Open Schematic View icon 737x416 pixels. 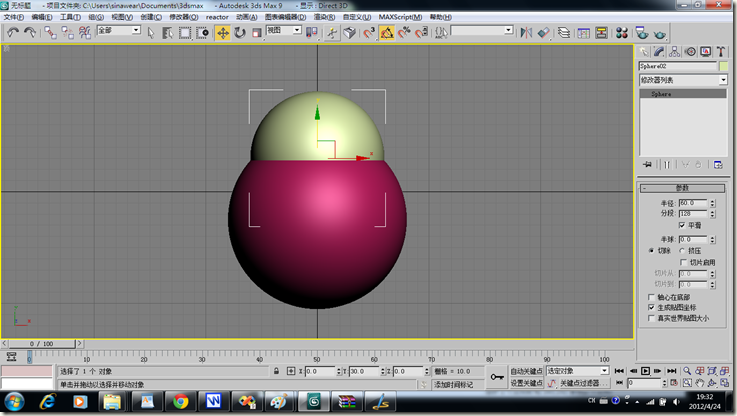click(x=601, y=33)
